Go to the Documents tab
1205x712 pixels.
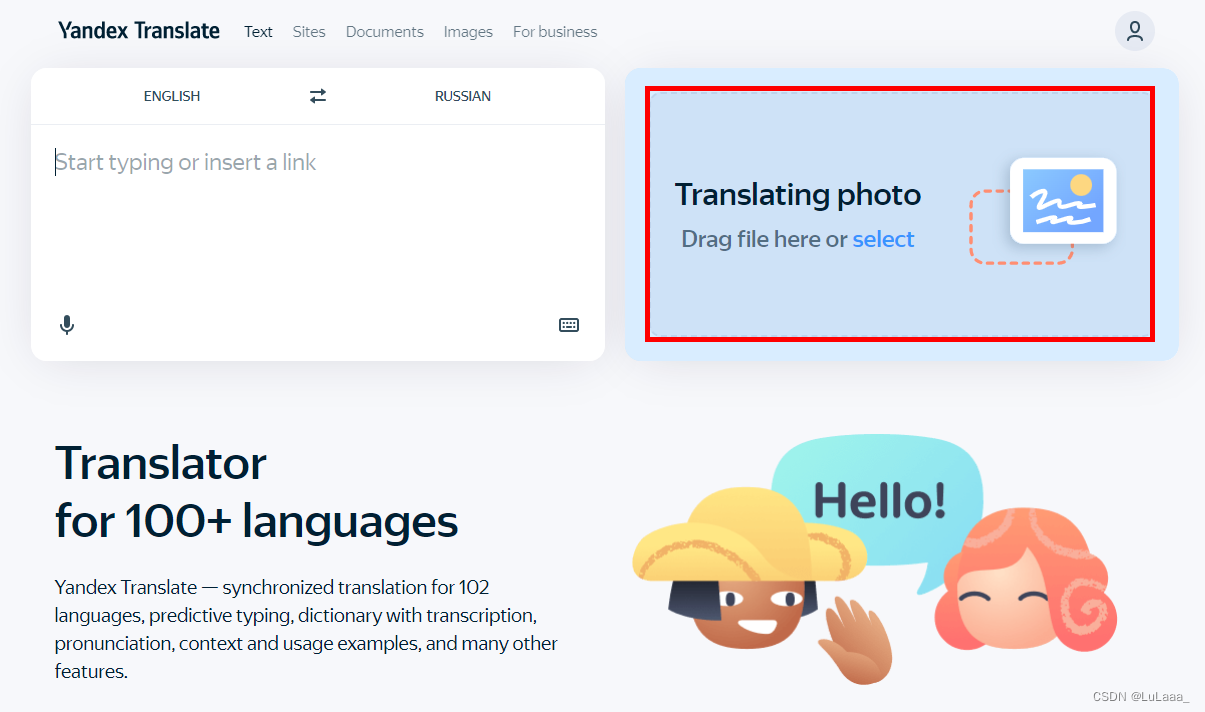tap(385, 32)
